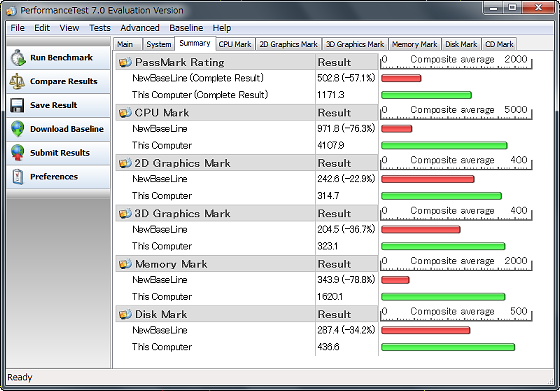The width and height of the screenshot is (560, 391).
Task: Click the Disk Mark section icon
Action: (125, 314)
